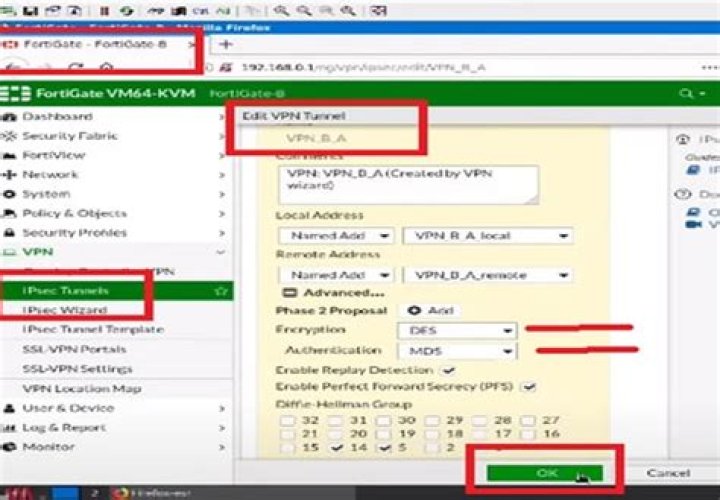Click the pause icon in top toolbar
Viewport: 720px width, 500px height.
click(104, 11)
